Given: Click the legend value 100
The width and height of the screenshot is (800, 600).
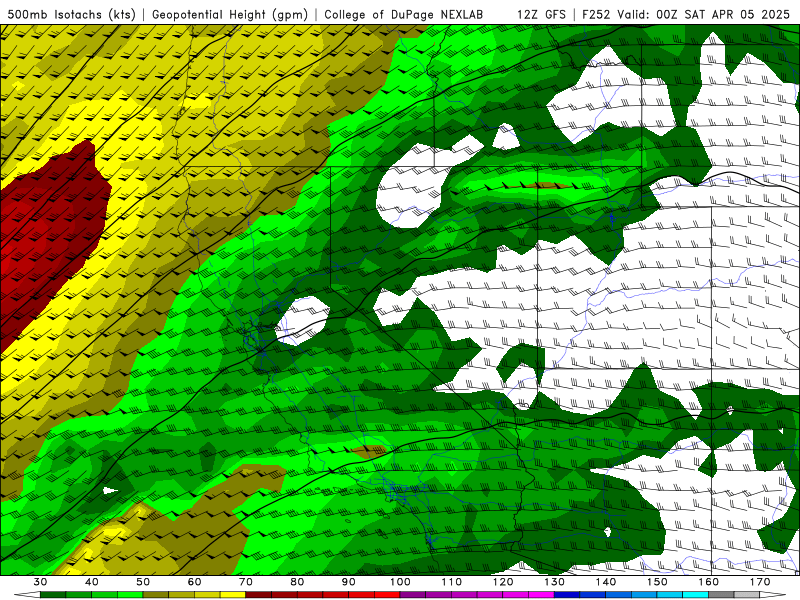Looking at the screenshot, I should point(400,582).
